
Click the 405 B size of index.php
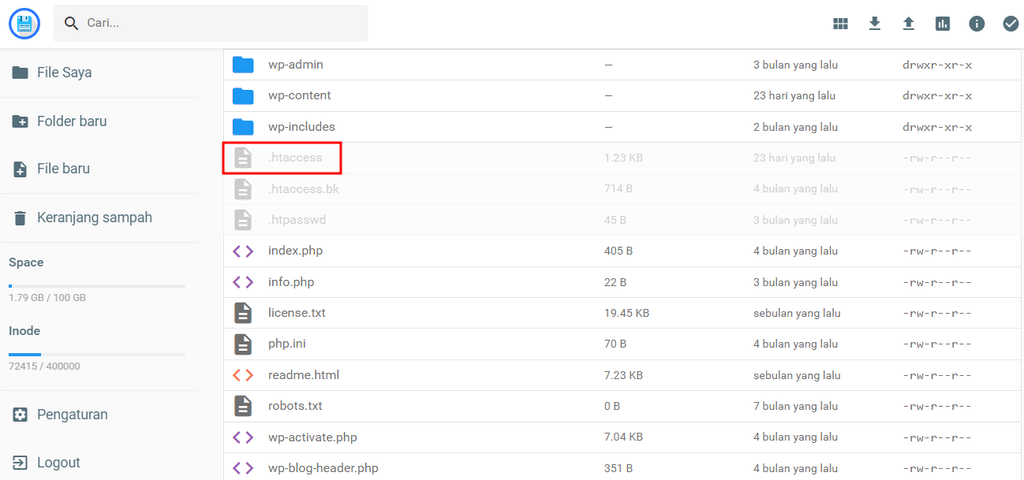coord(618,251)
